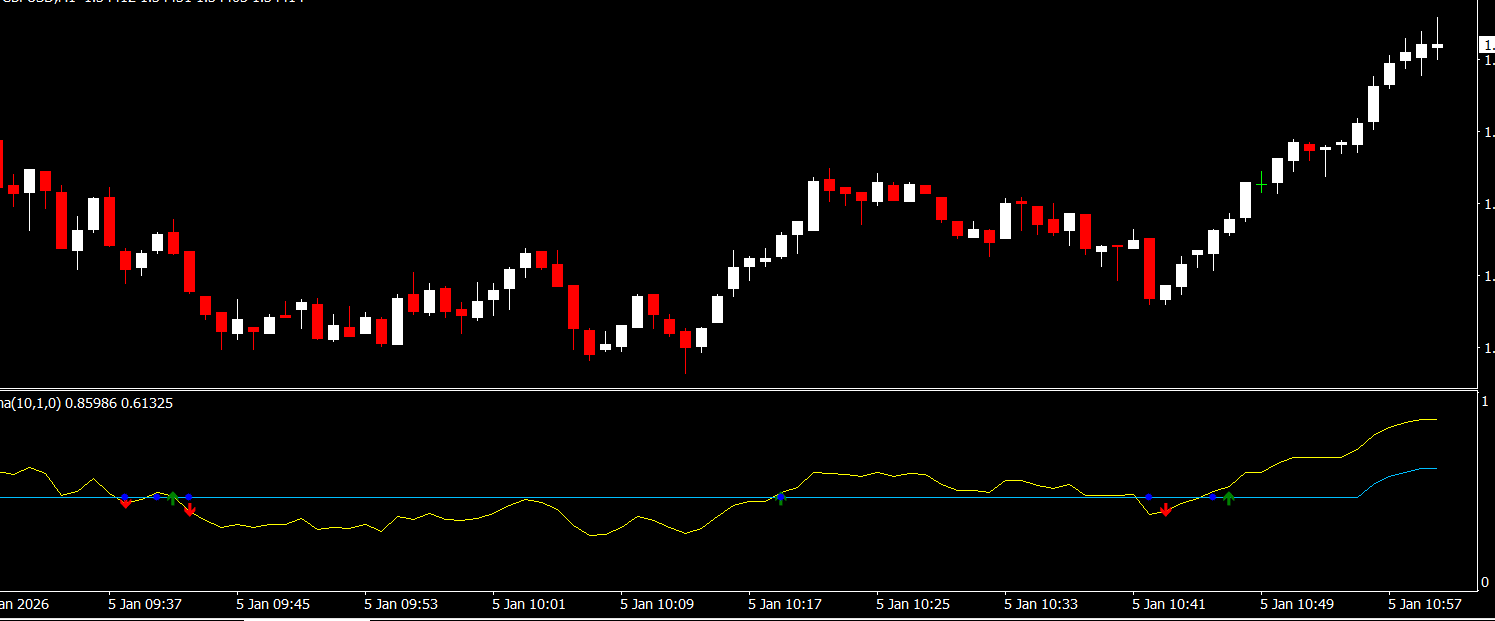This screenshot has height=621, width=1495.
Task: Click the 5 Jan 10:01 time label
Action: point(529,604)
